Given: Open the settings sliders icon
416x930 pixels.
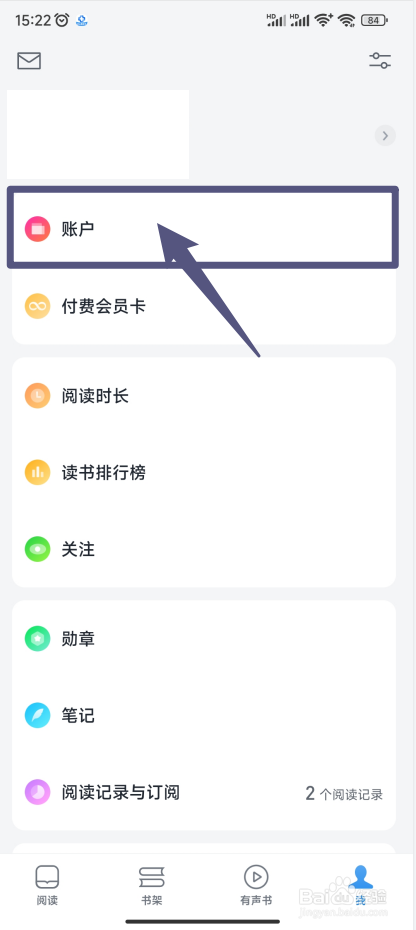Looking at the screenshot, I should [380, 60].
